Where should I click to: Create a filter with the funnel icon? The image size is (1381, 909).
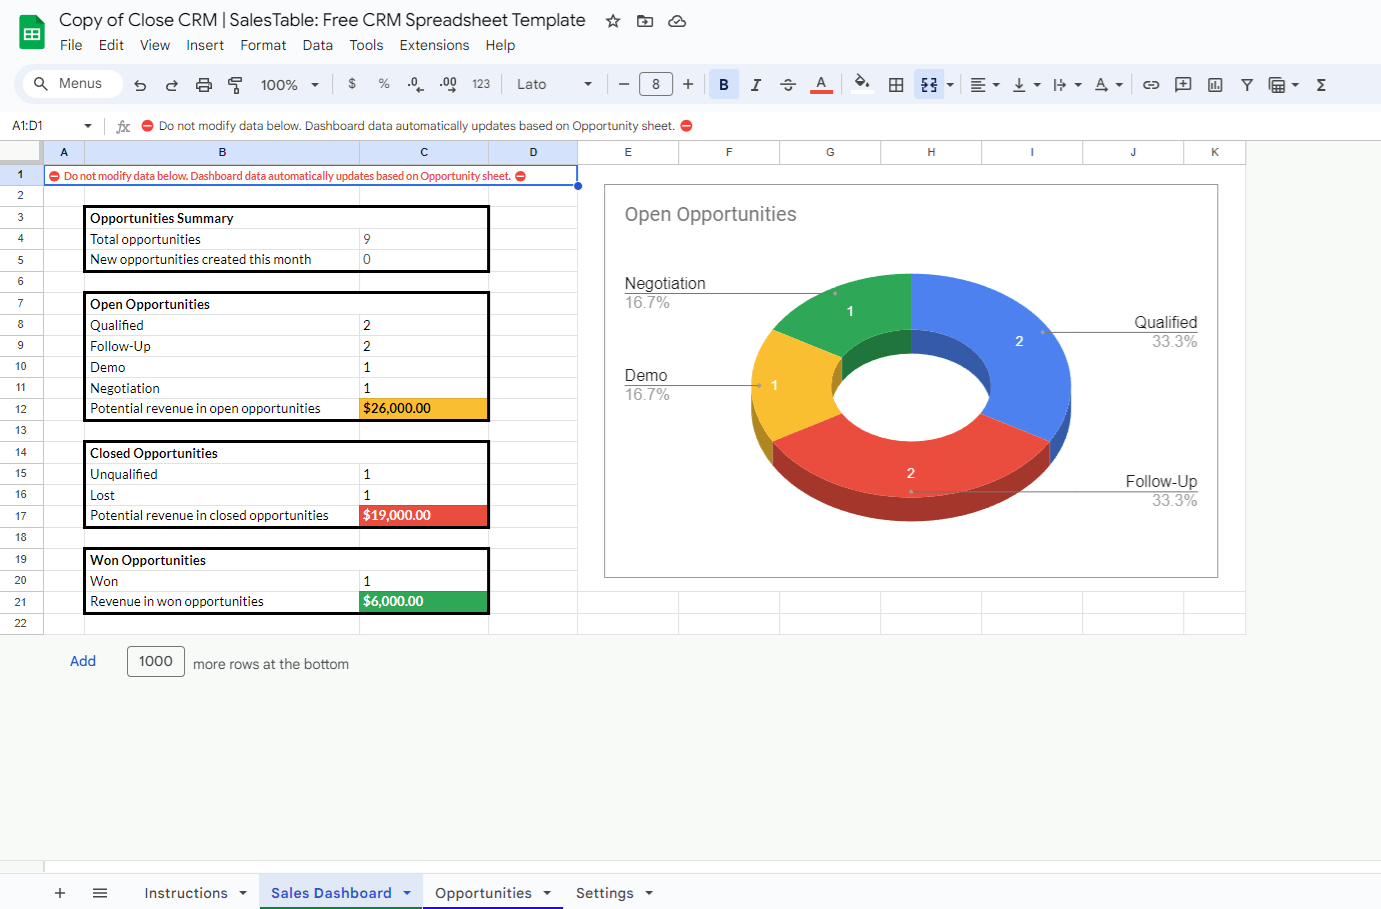(x=1247, y=84)
